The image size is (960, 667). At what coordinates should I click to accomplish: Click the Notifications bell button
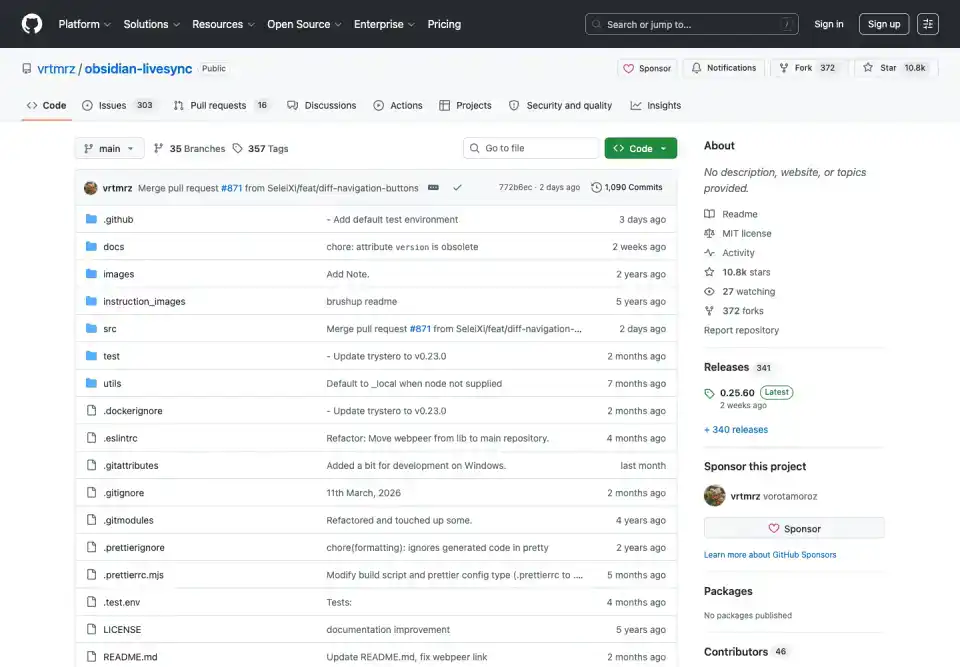point(724,68)
